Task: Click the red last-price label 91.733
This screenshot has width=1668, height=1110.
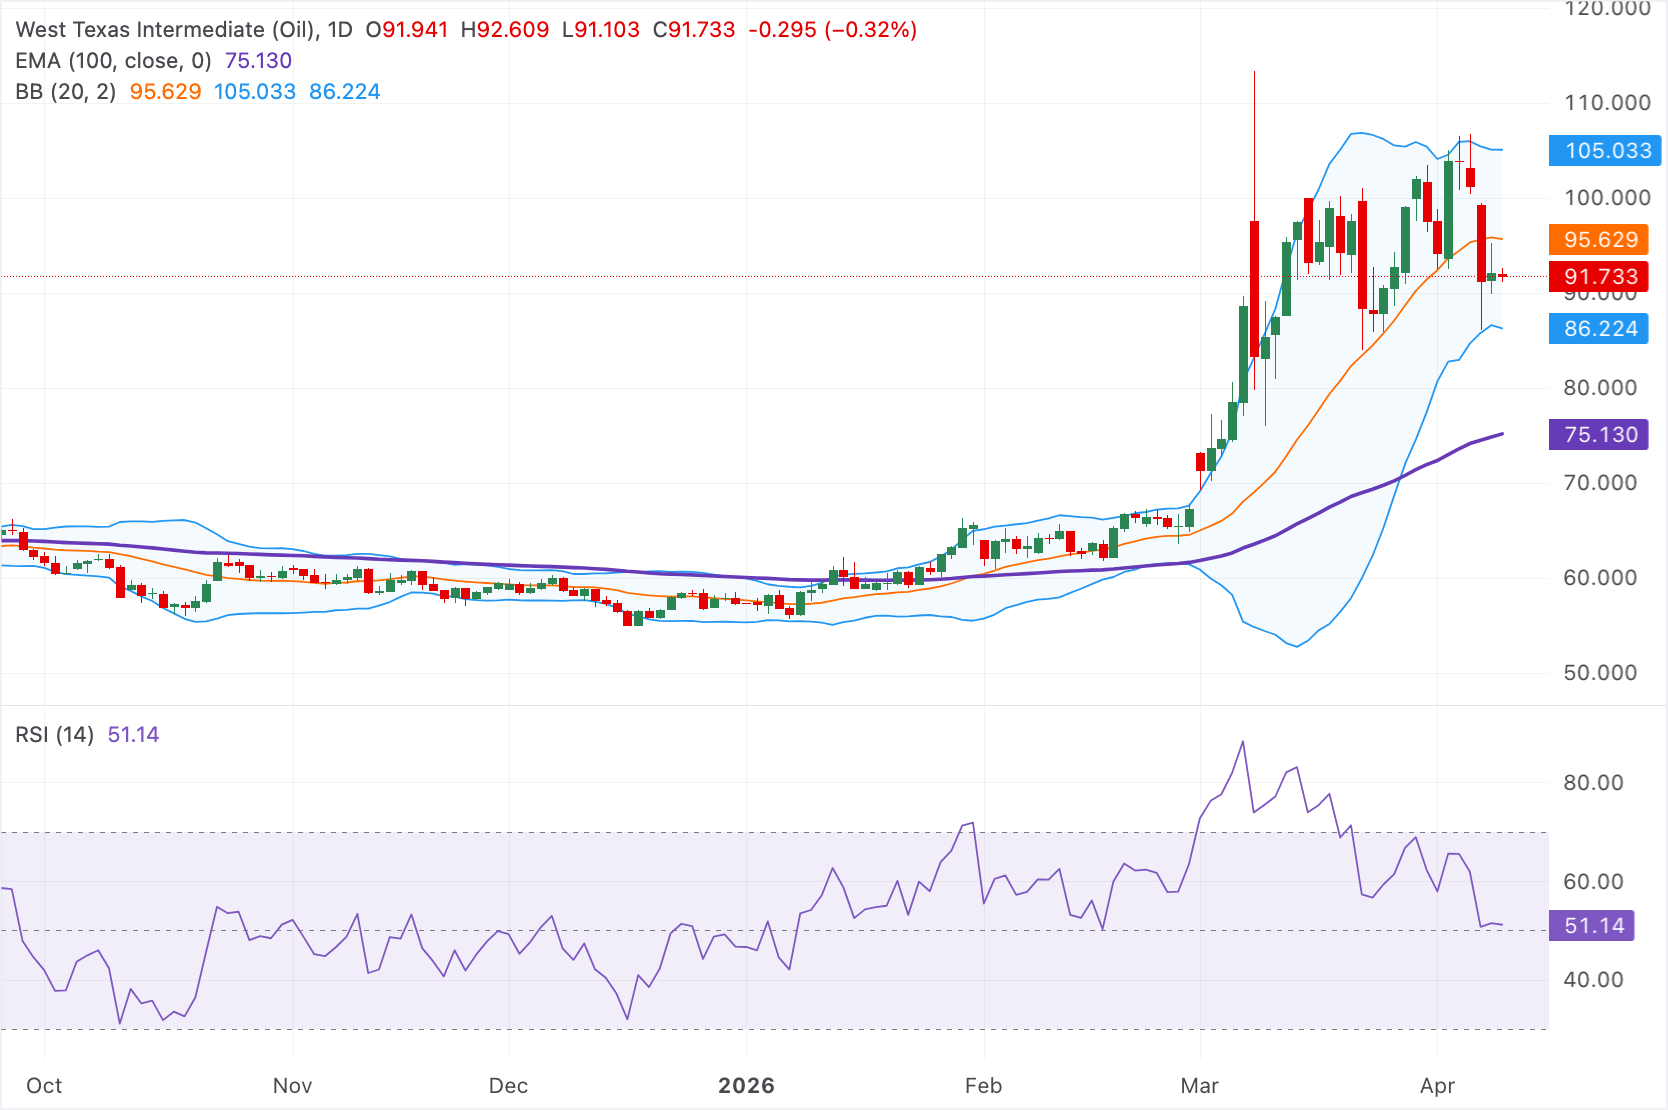Action: (x=1600, y=277)
